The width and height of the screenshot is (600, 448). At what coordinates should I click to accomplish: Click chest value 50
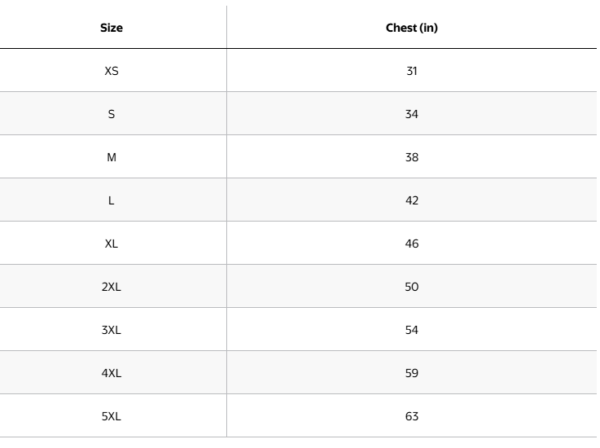412,286
